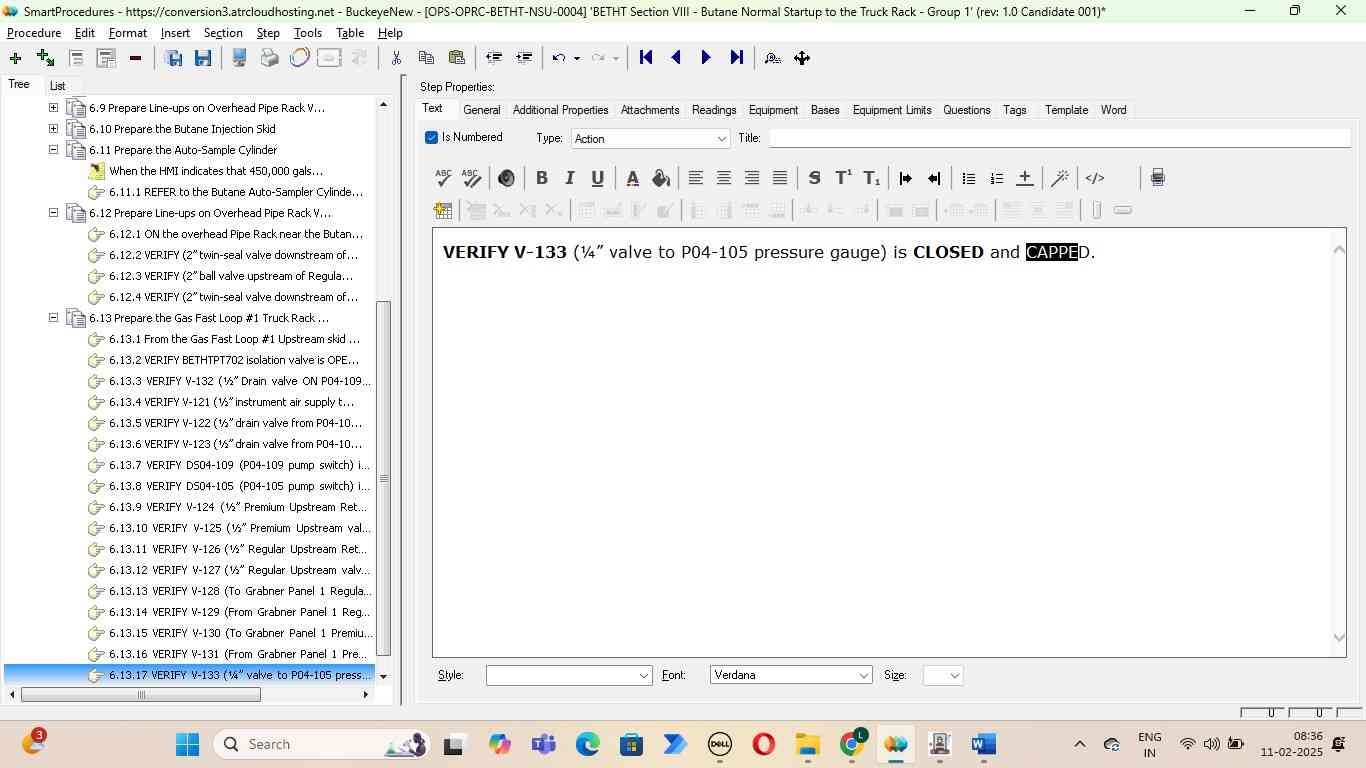Open HTML source code view icon
1366x768 pixels.
[x=1095, y=178]
